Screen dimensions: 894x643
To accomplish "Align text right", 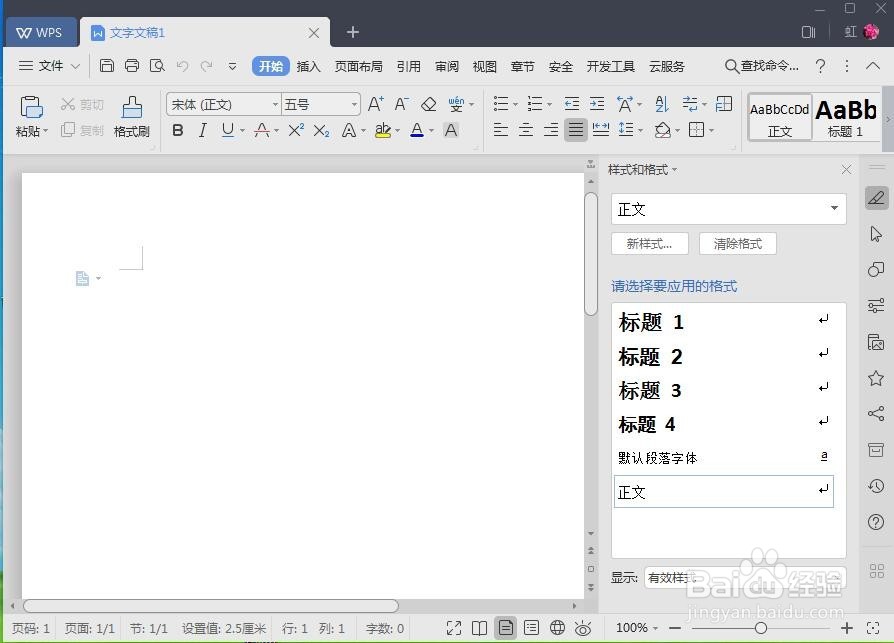I will point(551,130).
